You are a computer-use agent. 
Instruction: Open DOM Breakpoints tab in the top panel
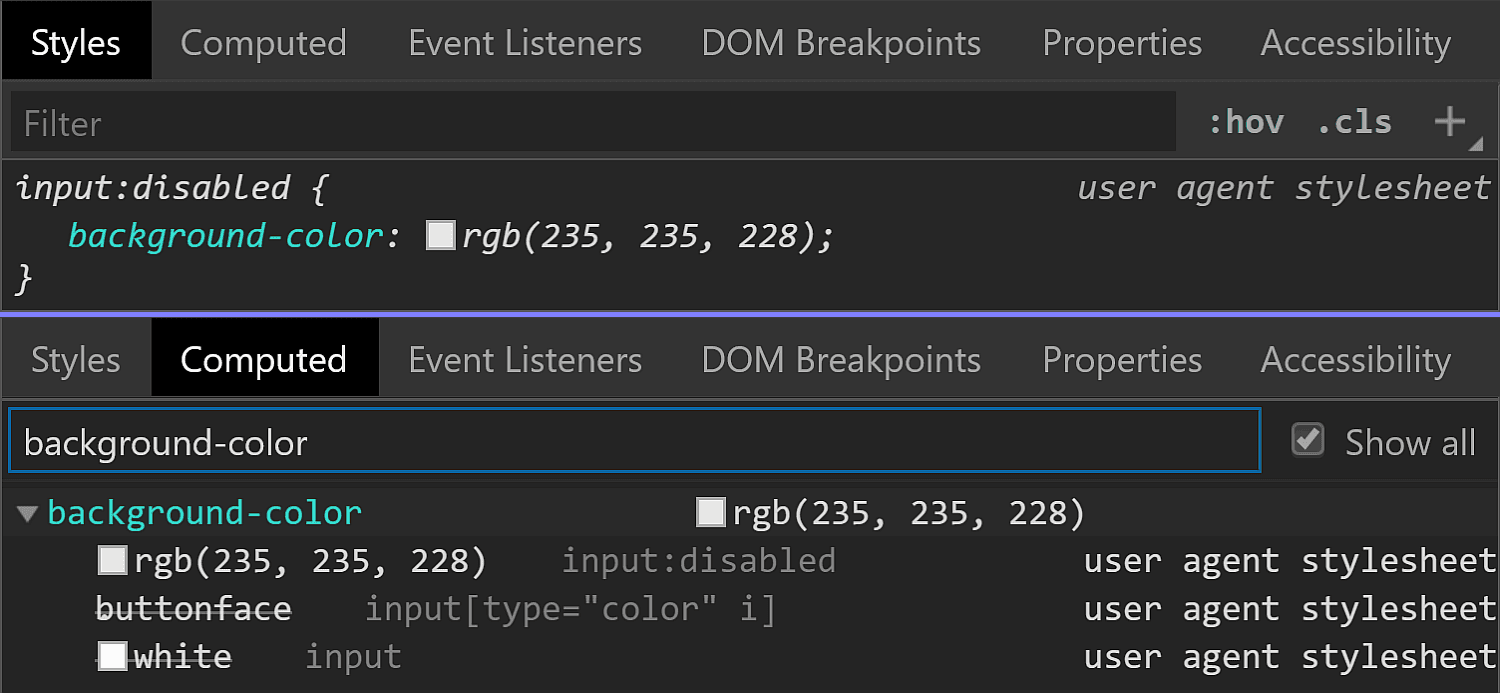pos(841,43)
